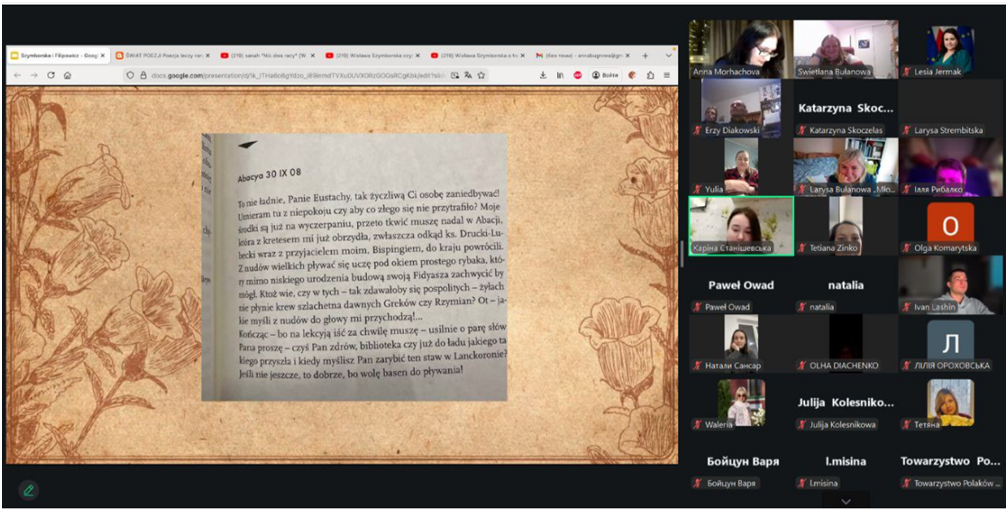Open a new browser tab
1008x512 pixels.
(x=645, y=55)
